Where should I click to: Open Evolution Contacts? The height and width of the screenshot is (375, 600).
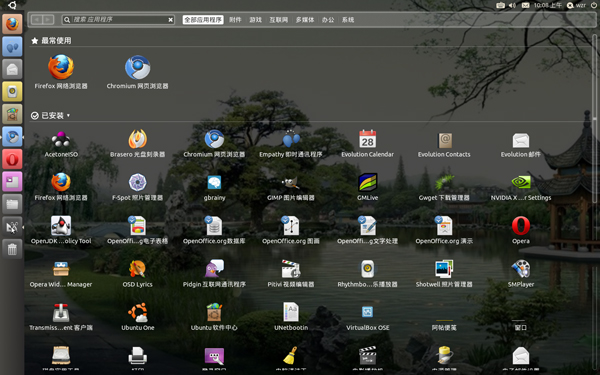(444, 144)
